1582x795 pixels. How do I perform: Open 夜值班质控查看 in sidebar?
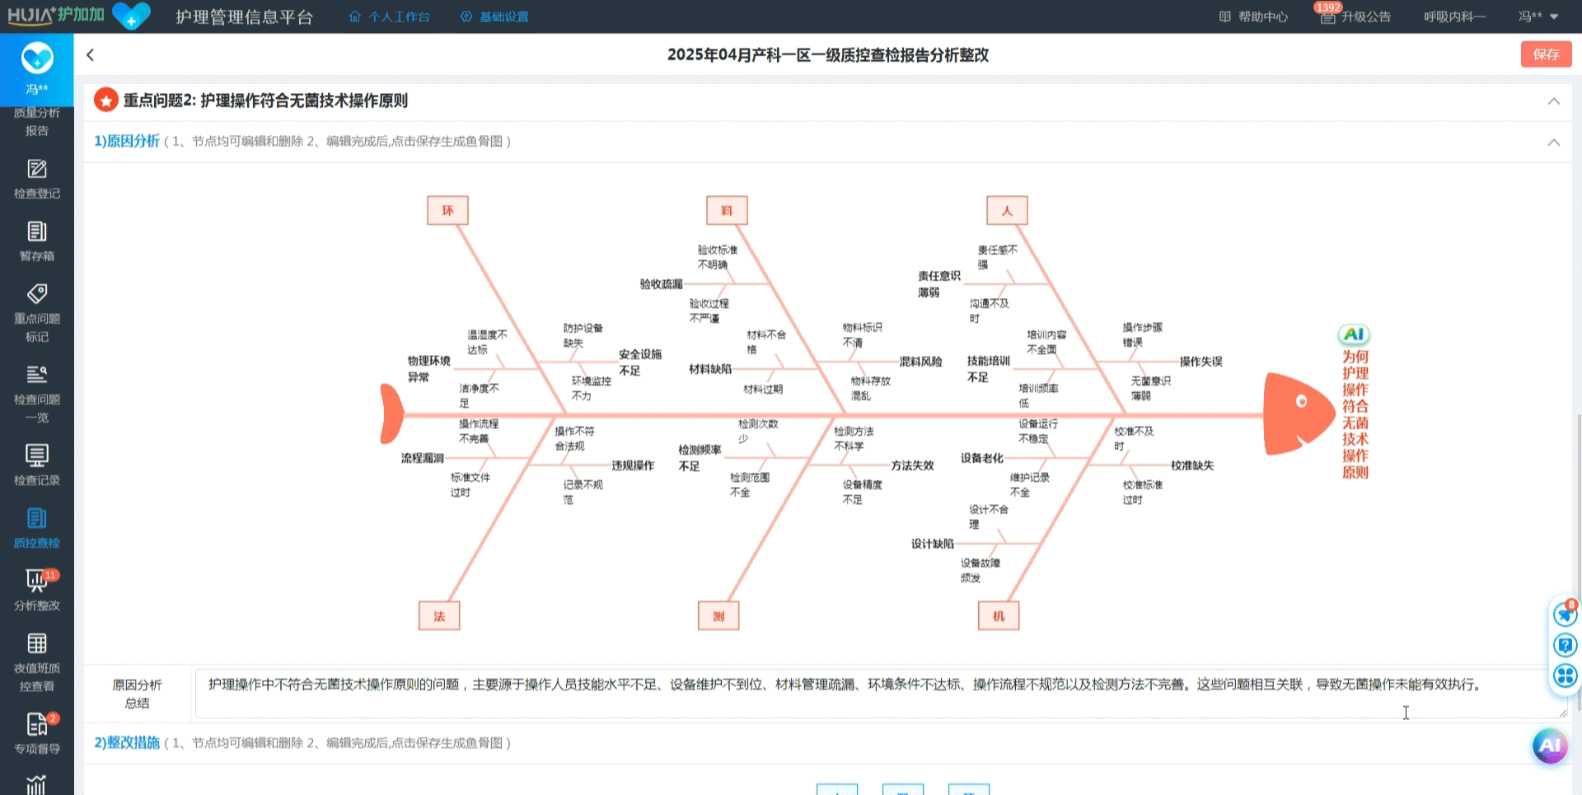coord(37,661)
